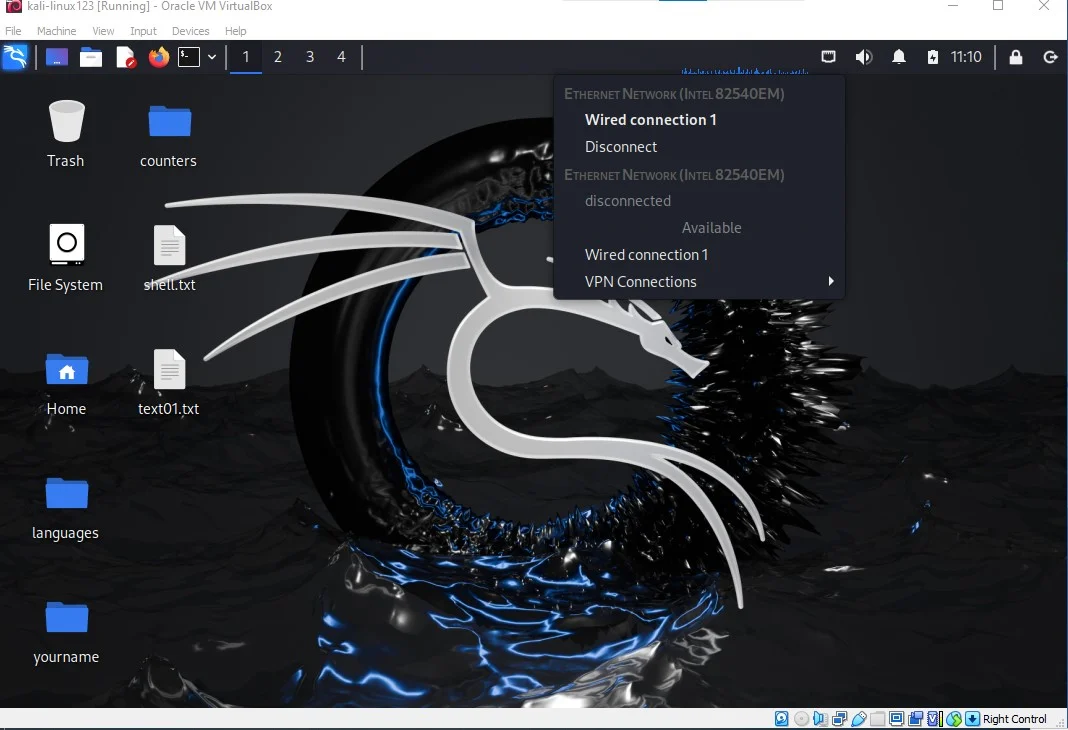Select the counters folder
This screenshot has height=730, width=1068.
[x=169, y=136]
